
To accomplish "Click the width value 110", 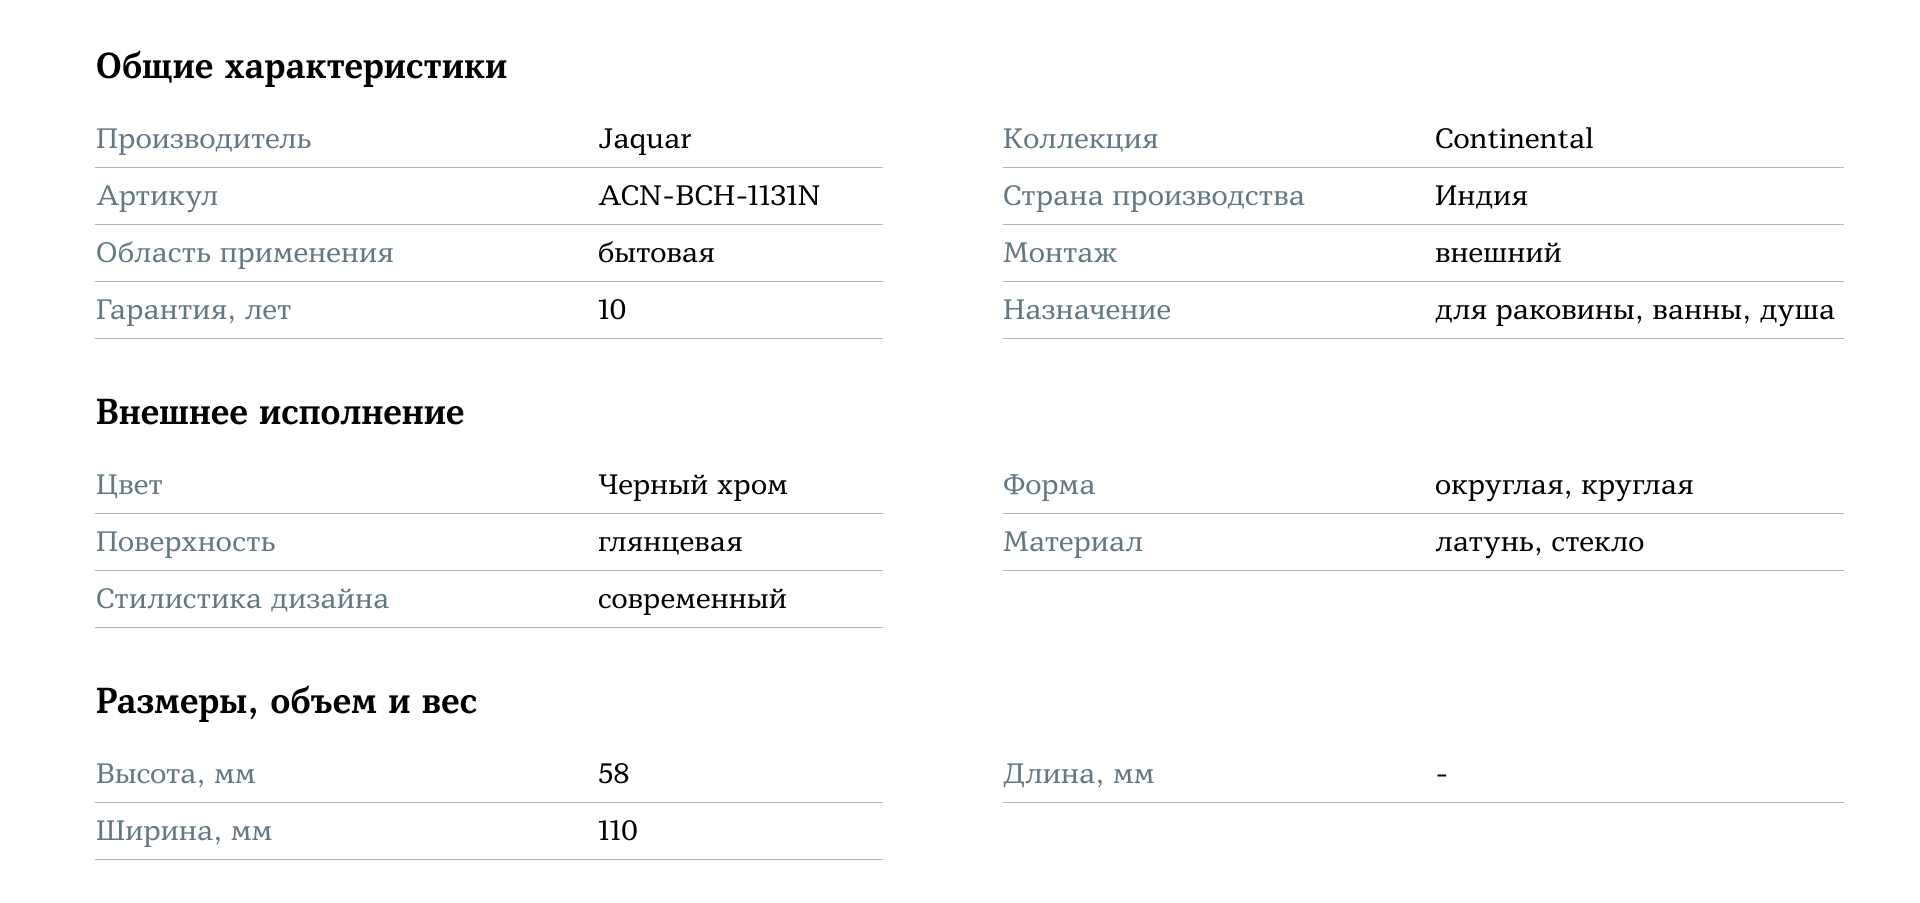I will [x=617, y=831].
